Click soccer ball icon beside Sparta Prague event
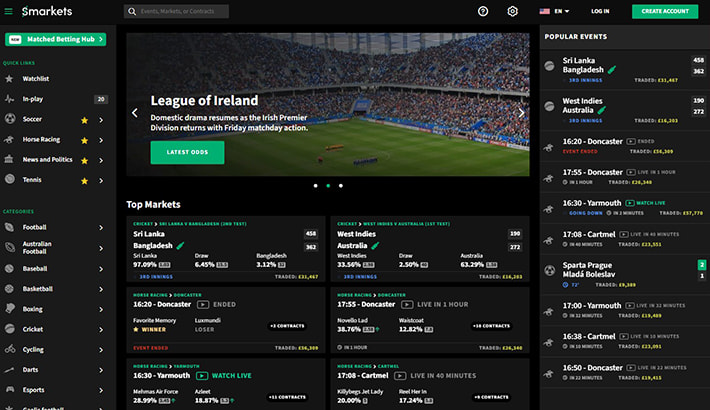Image resolution: width=710 pixels, height=410 pixels. [550, 270]
